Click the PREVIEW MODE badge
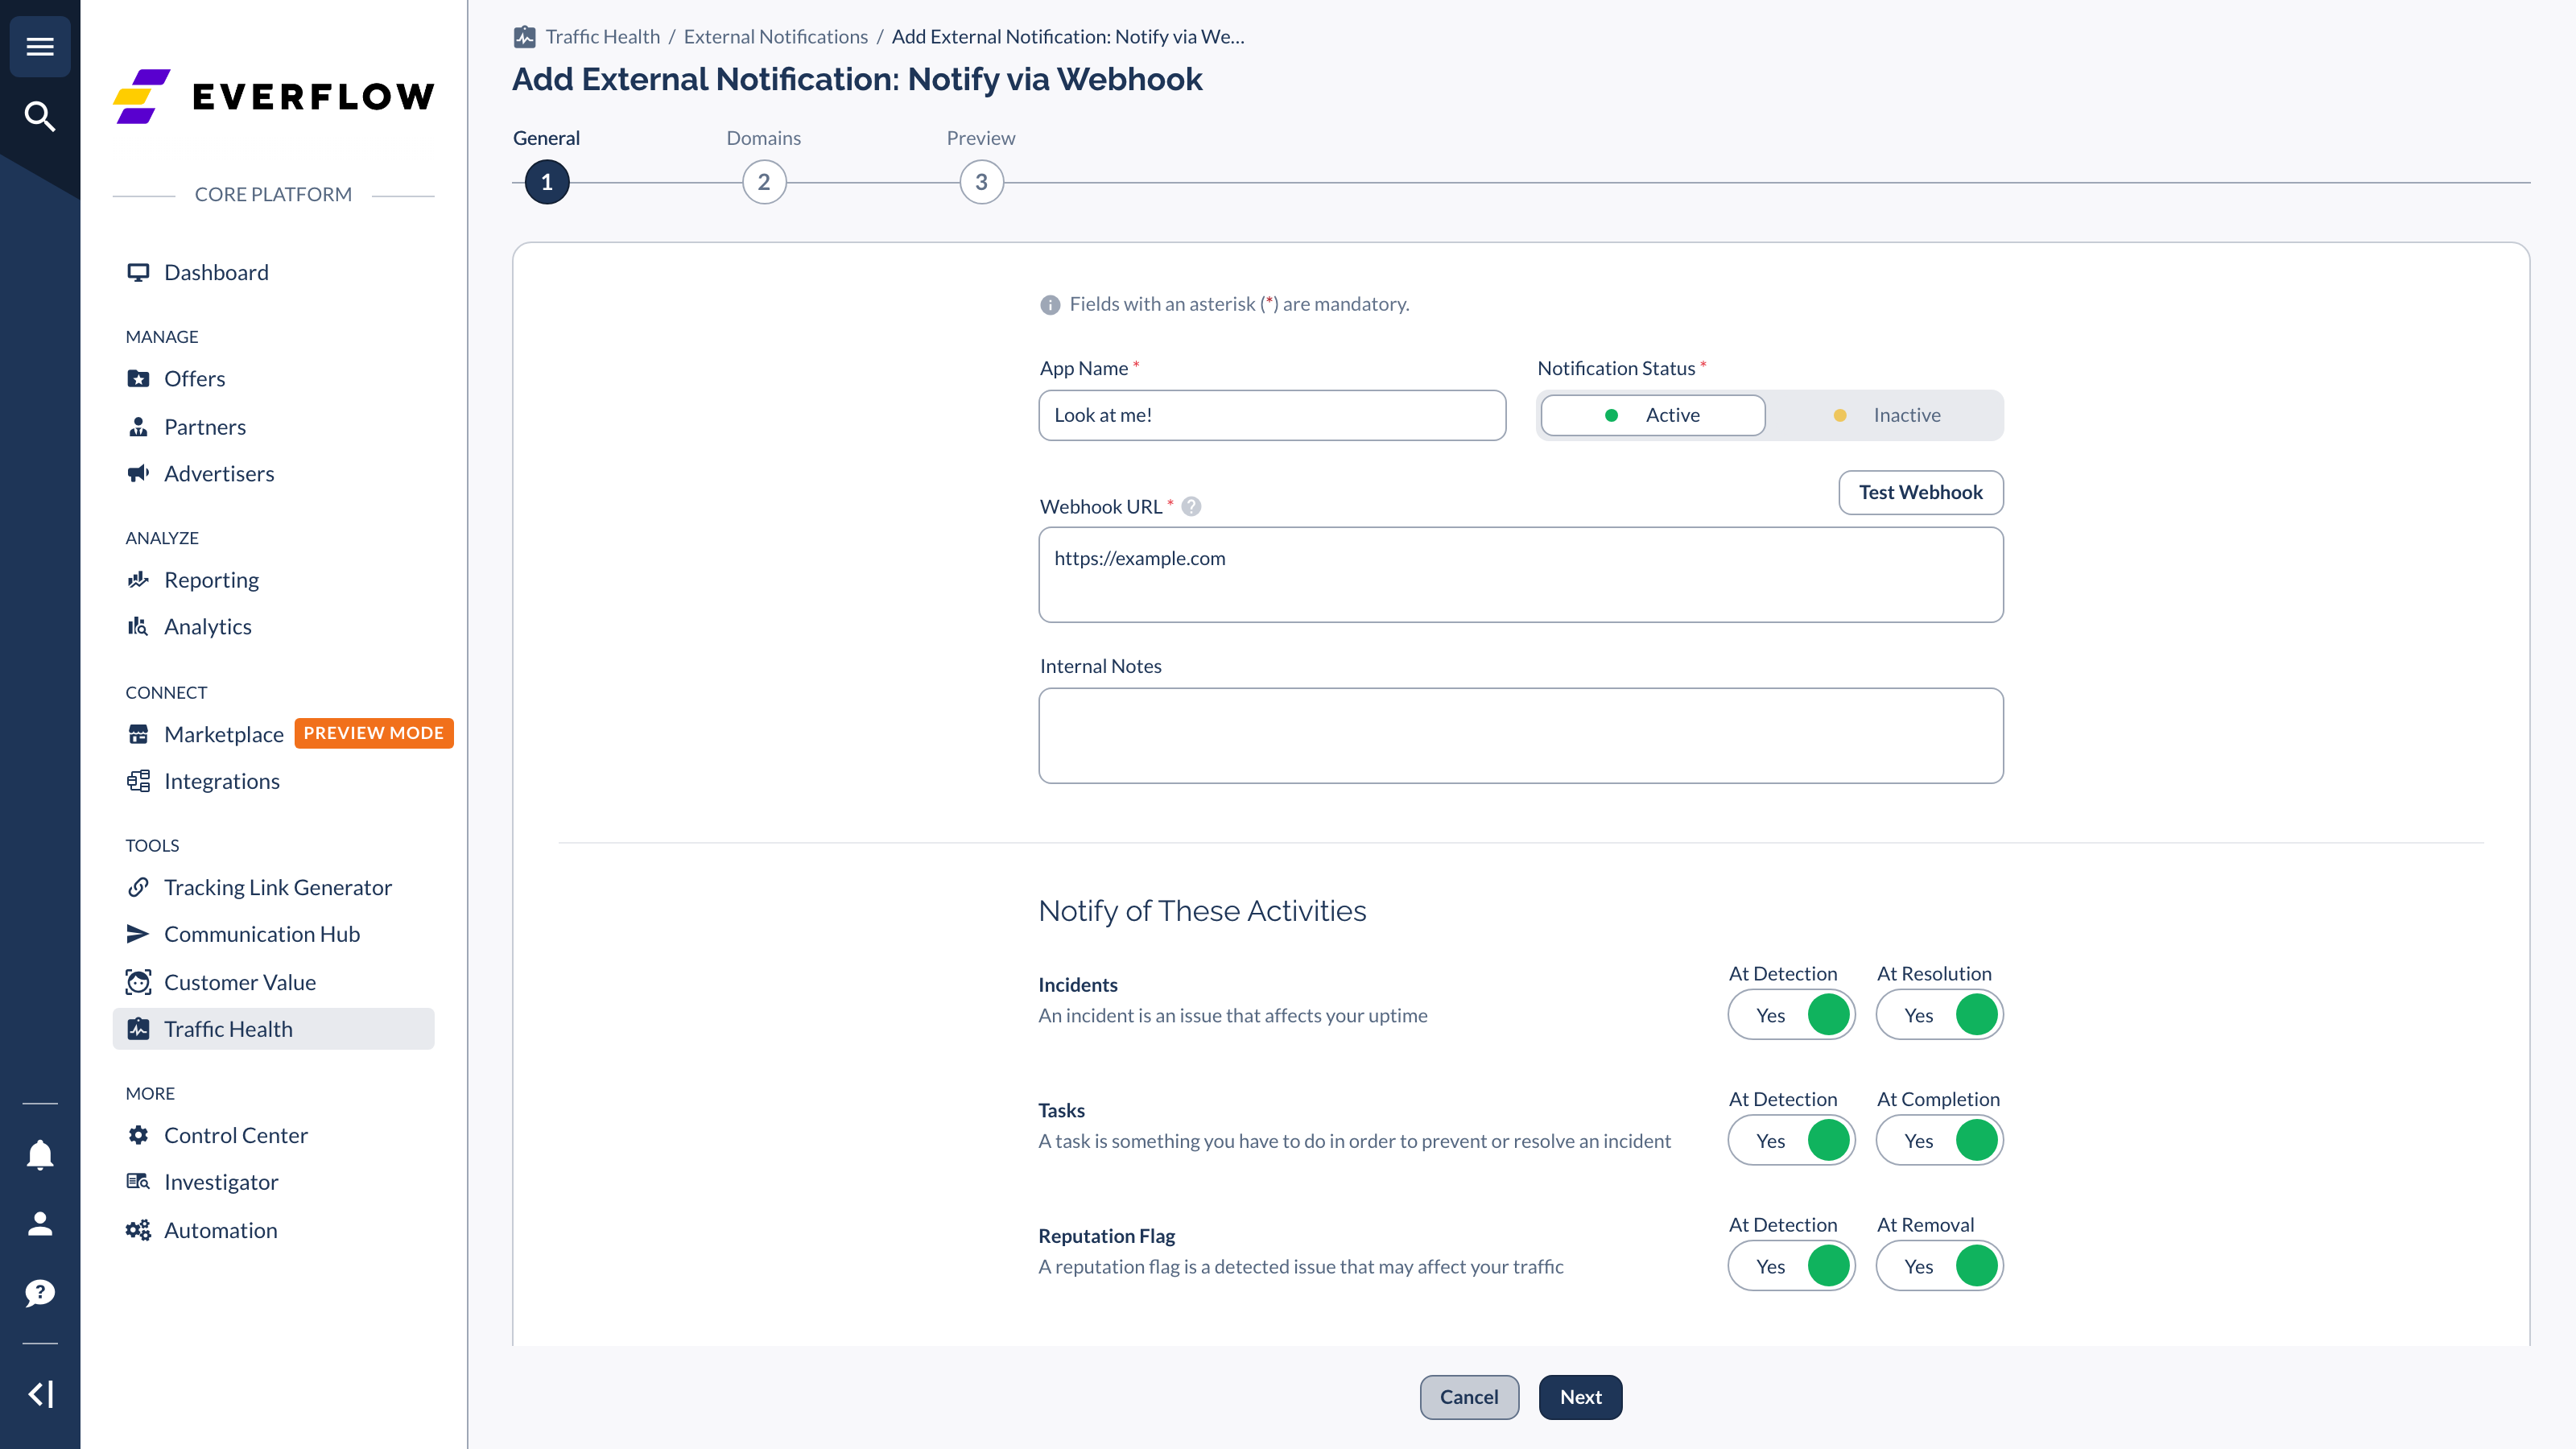 pyautogui.click(x=374, y=733)
